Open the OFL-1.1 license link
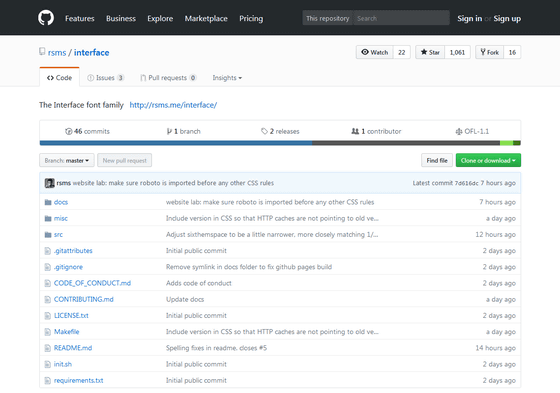 (x=472, y=131)
